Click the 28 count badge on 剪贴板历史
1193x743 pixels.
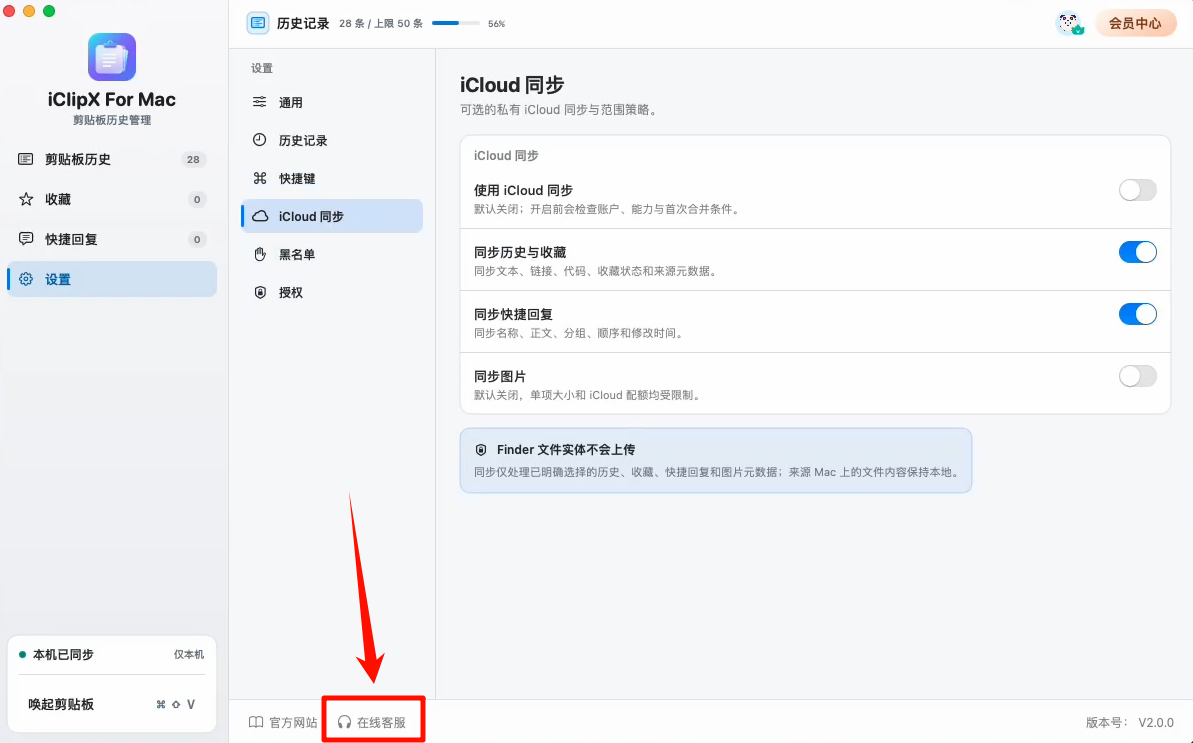pos(193,159)
